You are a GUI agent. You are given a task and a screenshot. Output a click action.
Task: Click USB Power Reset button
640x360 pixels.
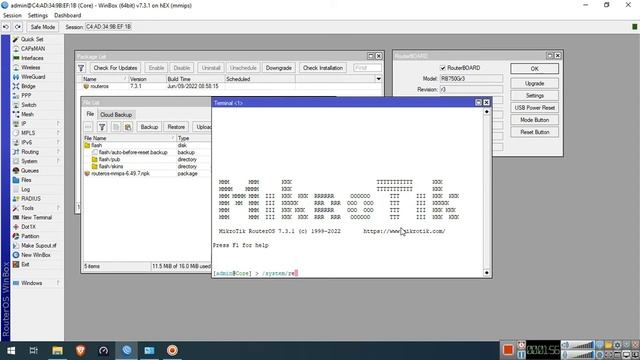534,108
